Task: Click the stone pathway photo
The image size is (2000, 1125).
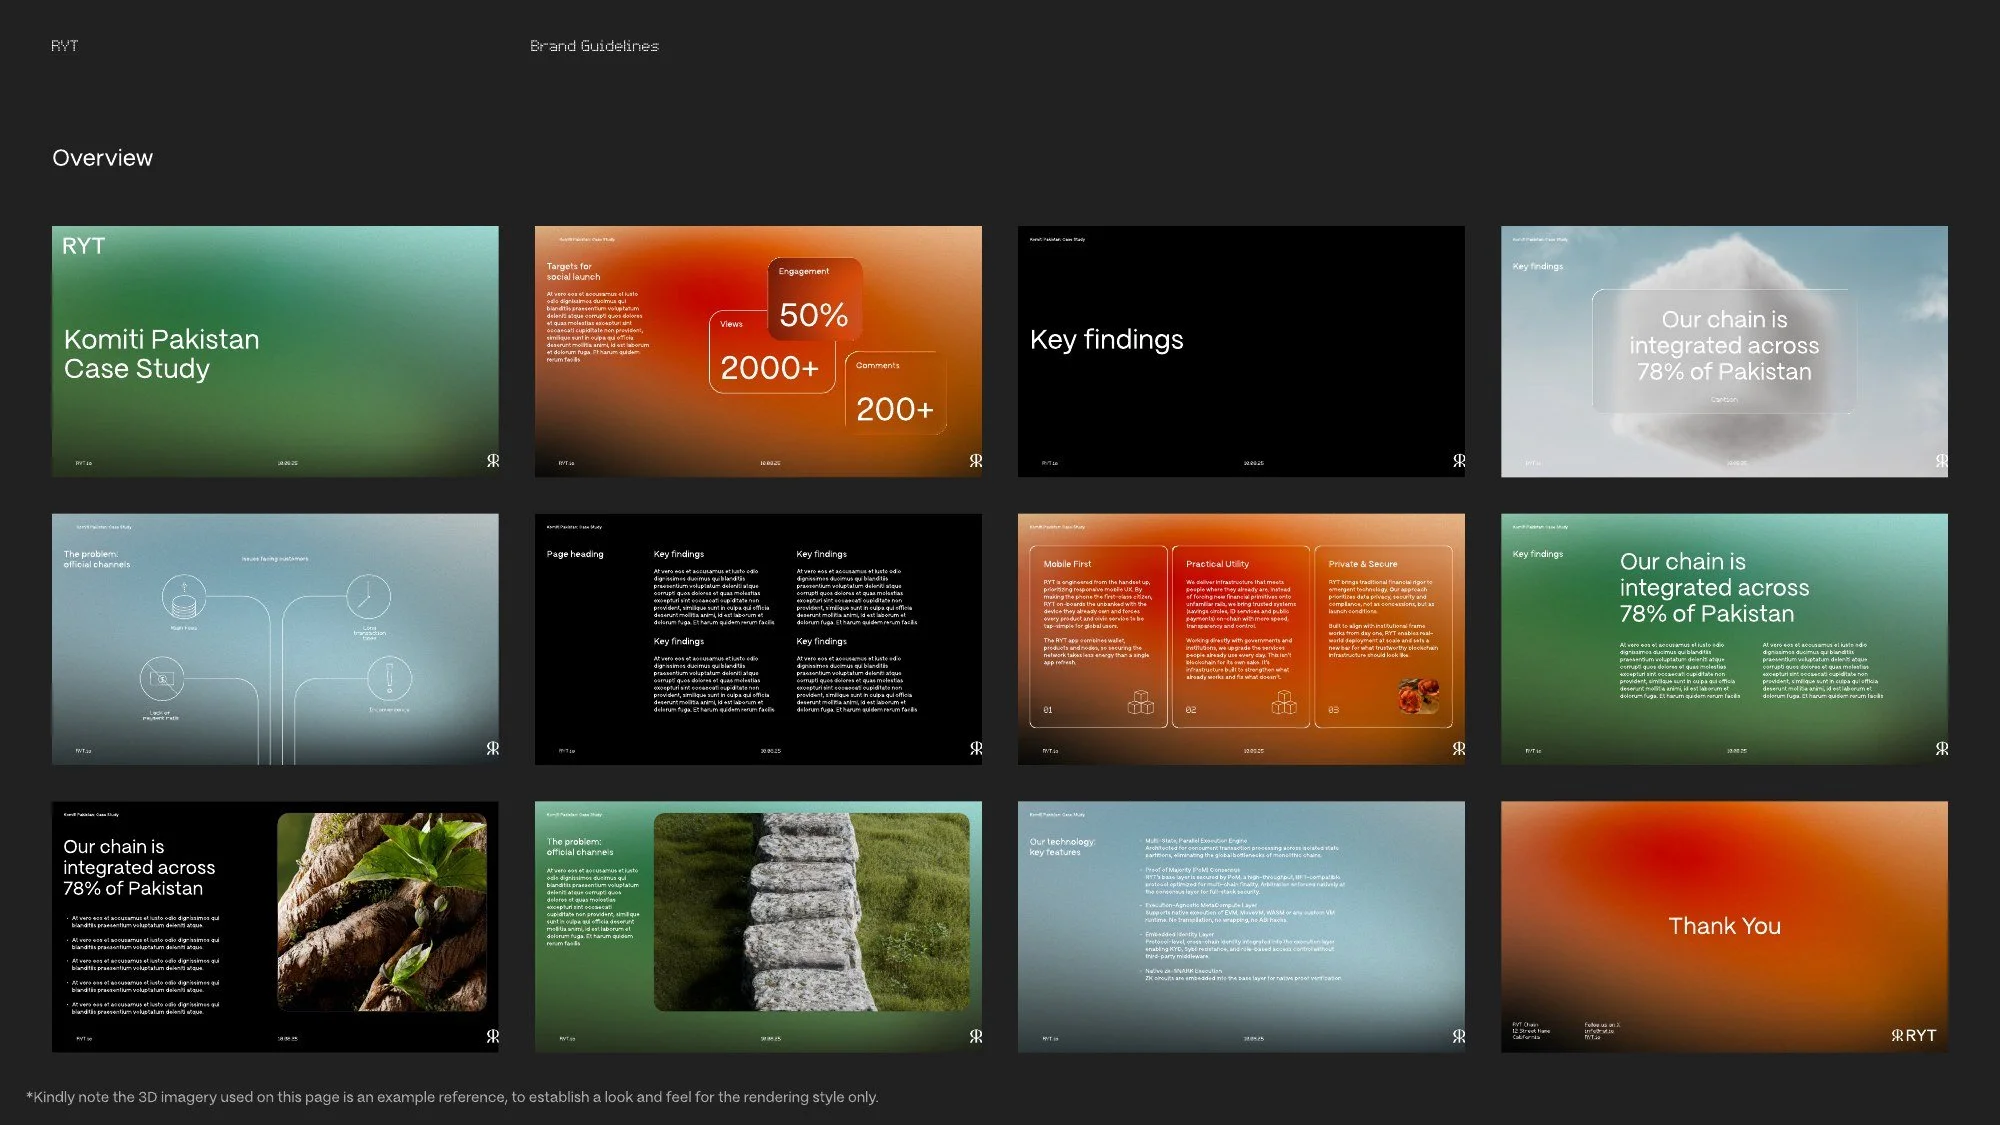Action: coord(812,912)
